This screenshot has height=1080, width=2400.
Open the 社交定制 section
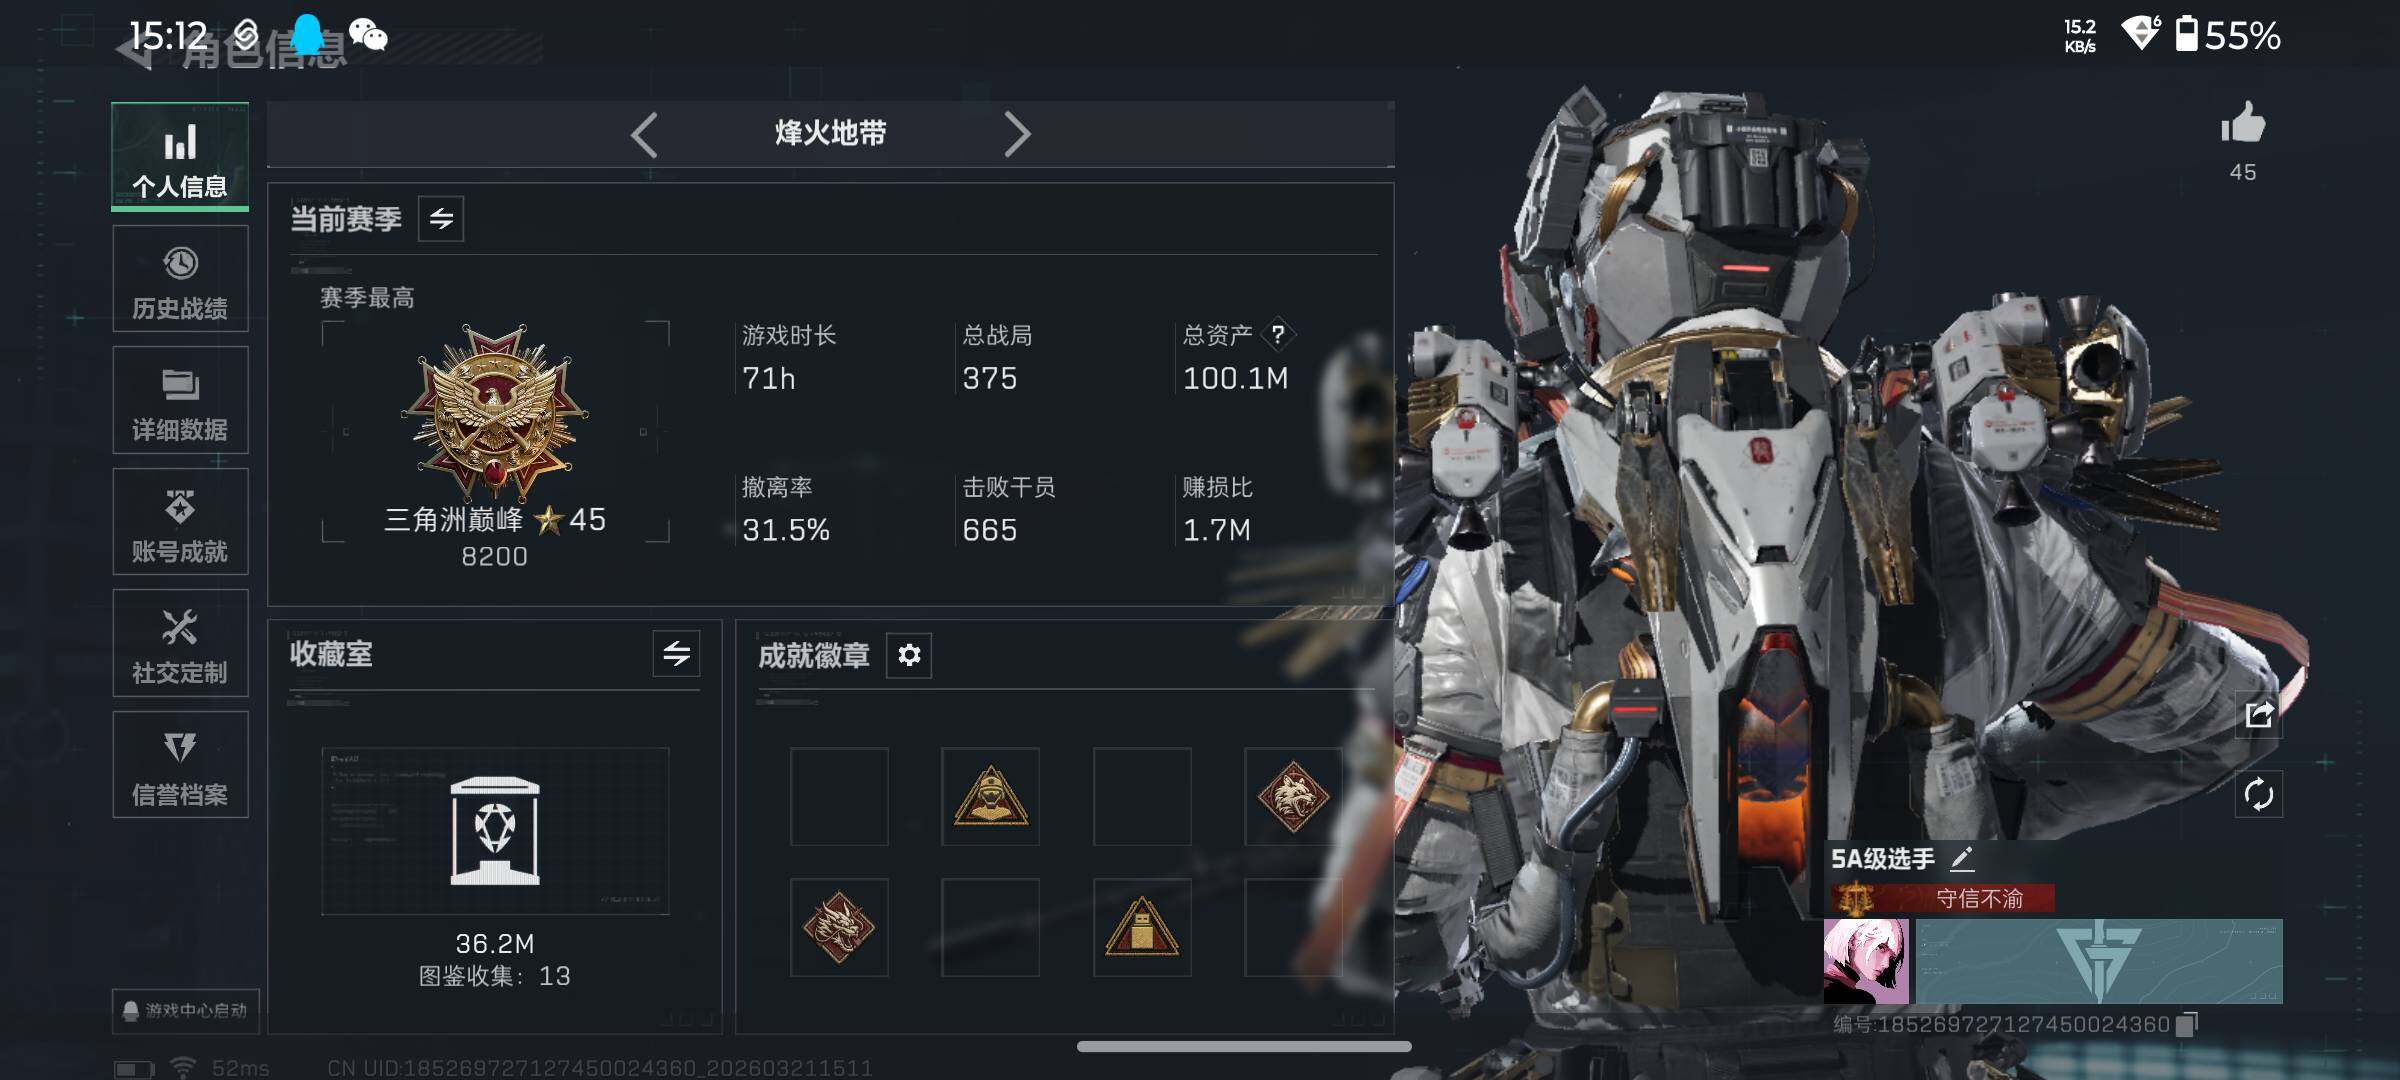(180, 643)
